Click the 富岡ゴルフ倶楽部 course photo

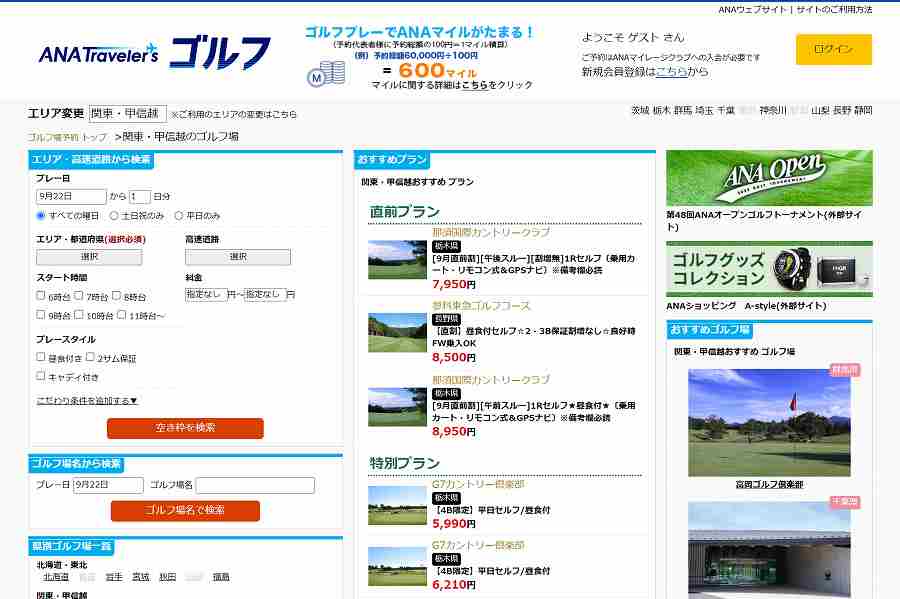click(x=769, y=423)
